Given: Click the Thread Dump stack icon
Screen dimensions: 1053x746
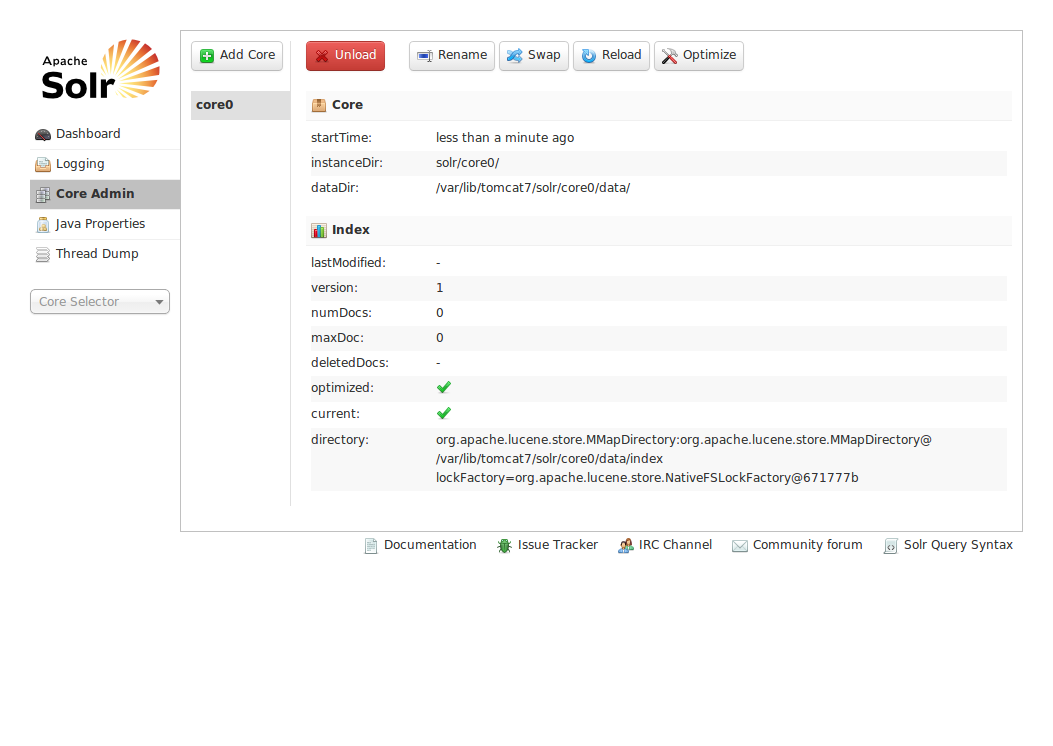Looking at the screenshot, I should [x=43, y=254].
